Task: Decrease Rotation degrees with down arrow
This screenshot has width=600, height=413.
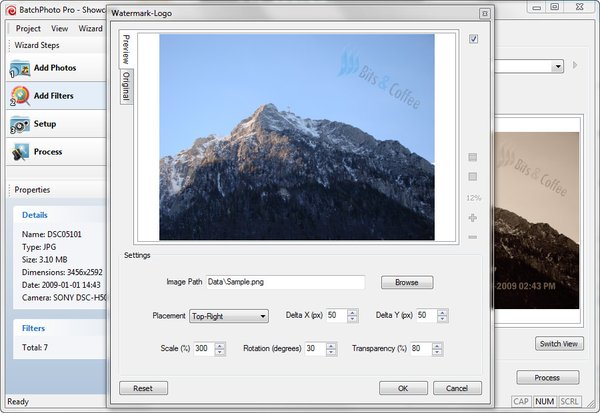Action: (331, 352)
